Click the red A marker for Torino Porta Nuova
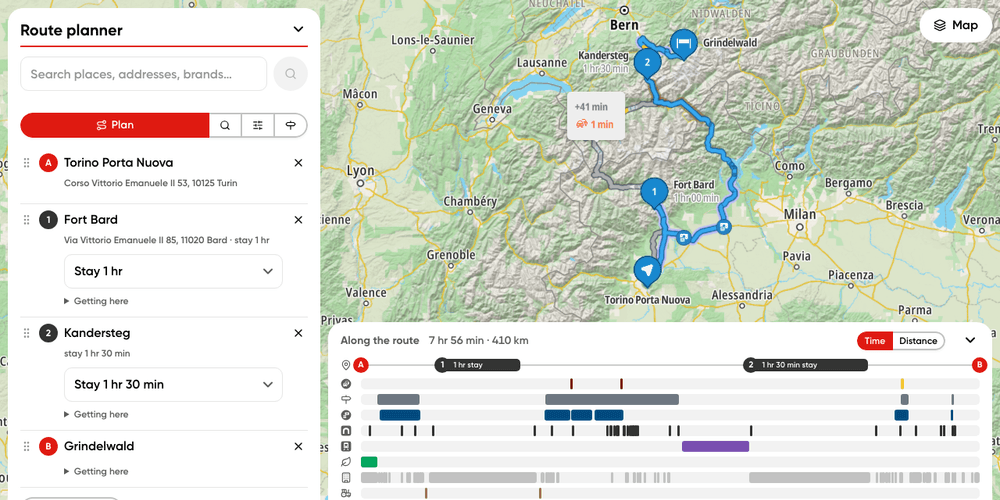The width and height of the screenshot is (1000, 500). [48, 163]
